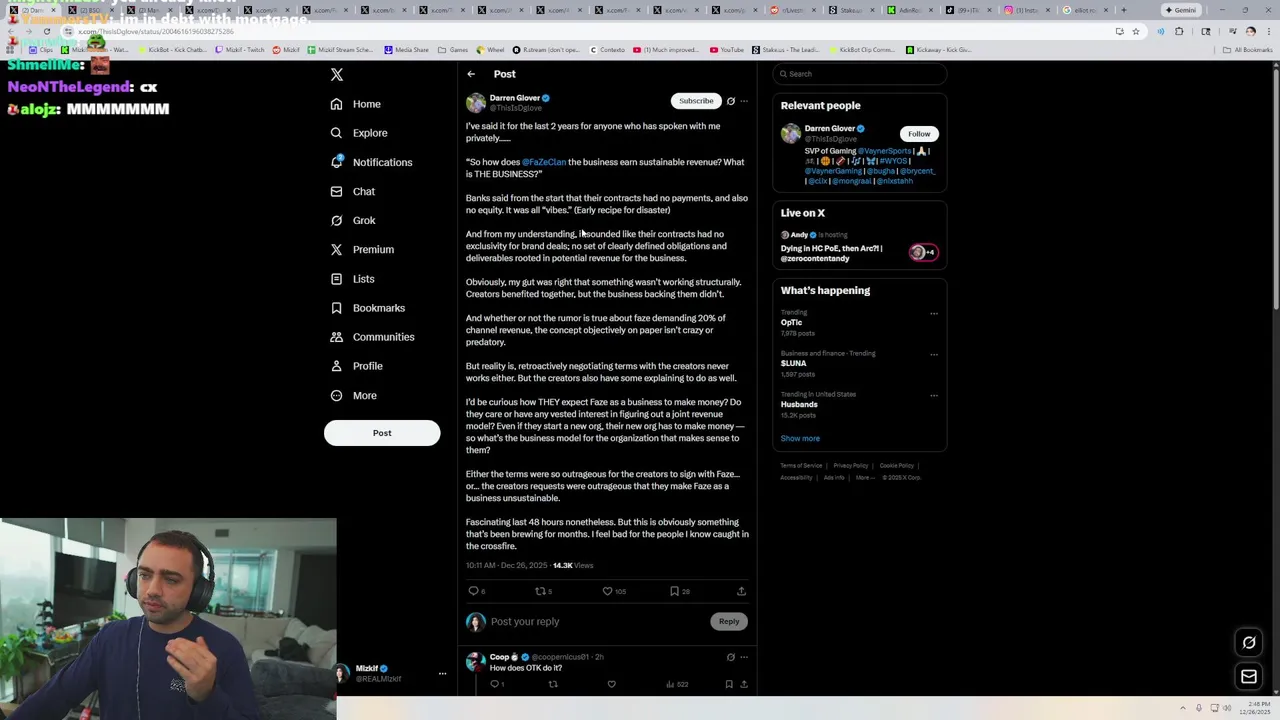The width and height of the screenshot is (1280, 720).
Task: Open Darren Glover's avatar on the post
Action: [476, 102]
